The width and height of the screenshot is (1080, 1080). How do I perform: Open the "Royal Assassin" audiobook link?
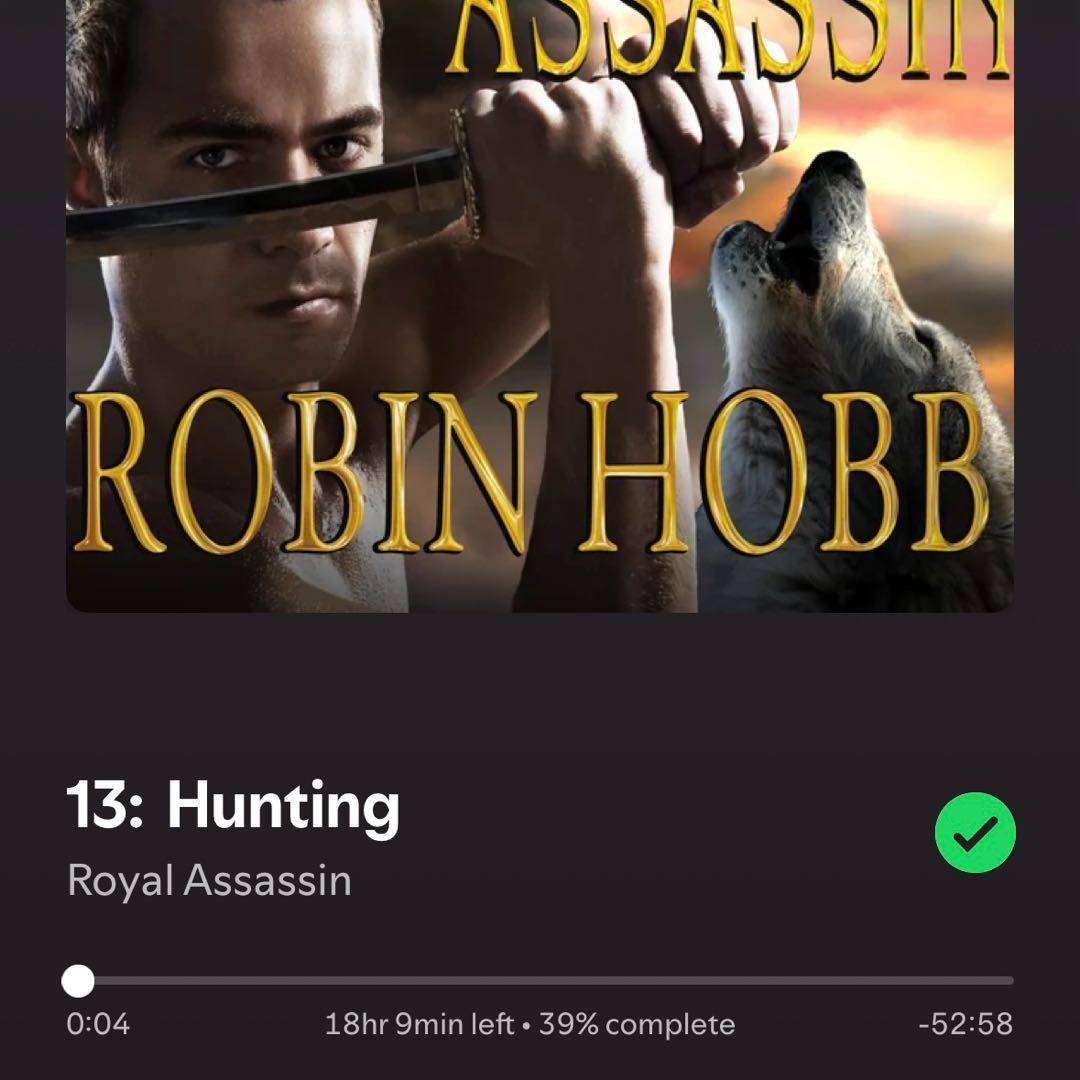[x=209, y=880]
